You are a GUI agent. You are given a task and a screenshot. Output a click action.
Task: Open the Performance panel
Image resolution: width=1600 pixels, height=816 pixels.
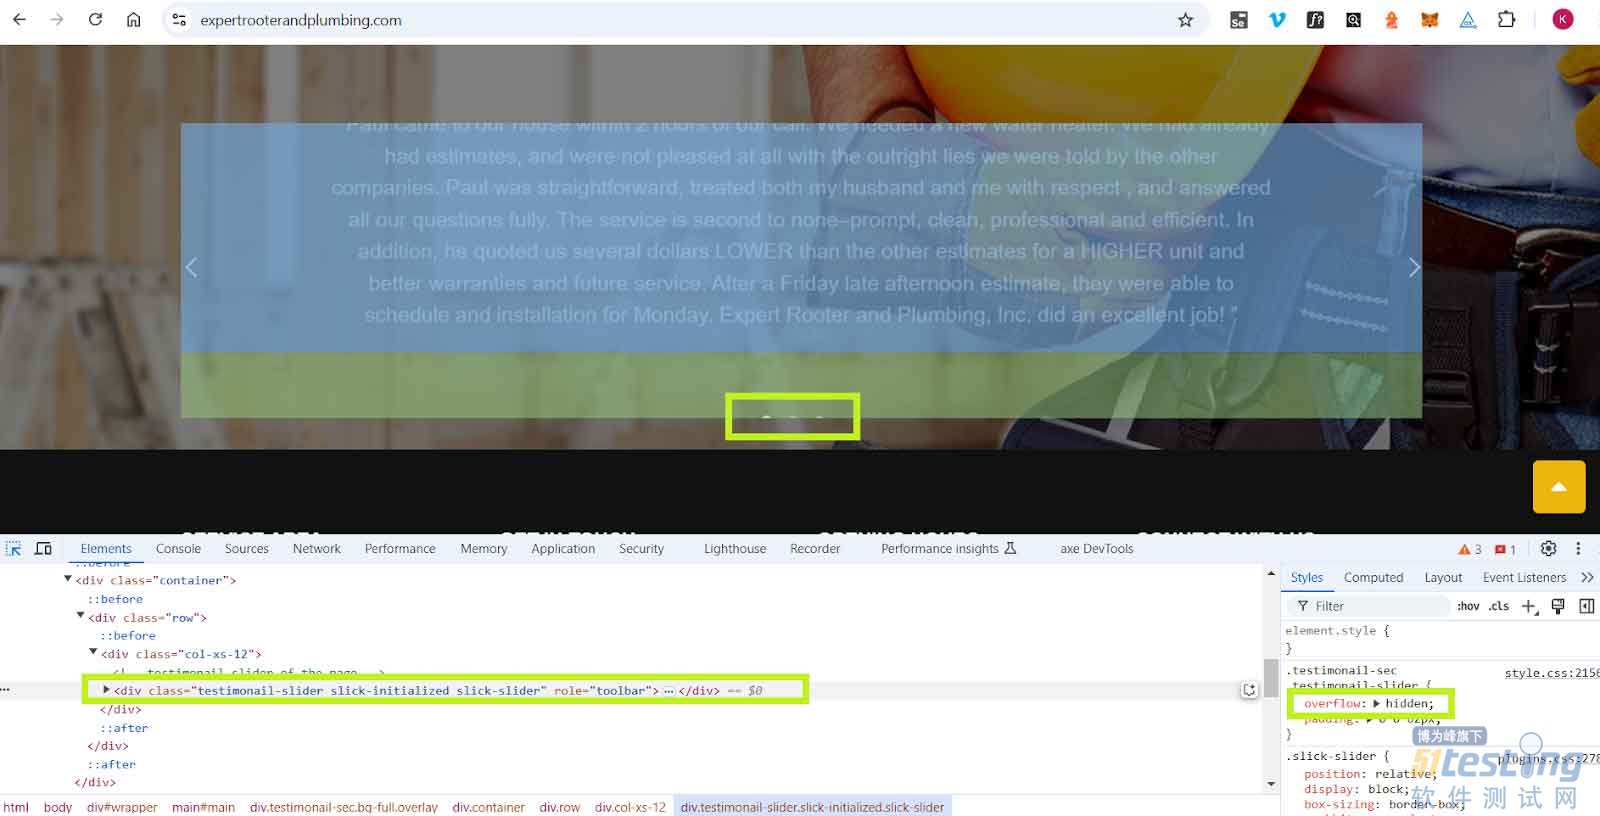tap(400, 549)
